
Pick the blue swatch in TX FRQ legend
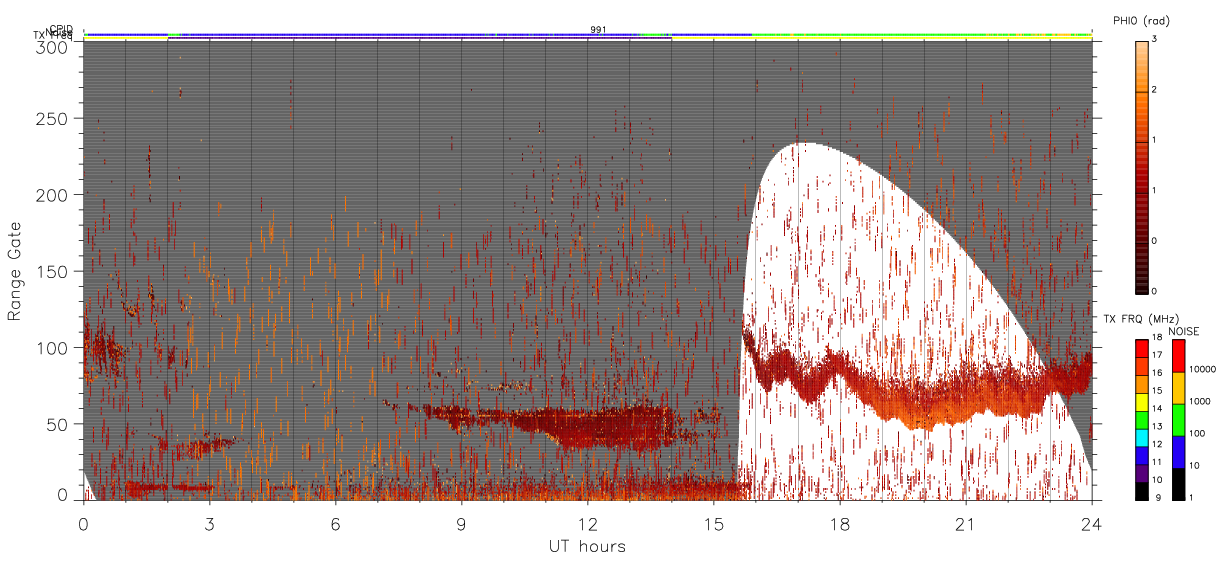pos(1142,456)
